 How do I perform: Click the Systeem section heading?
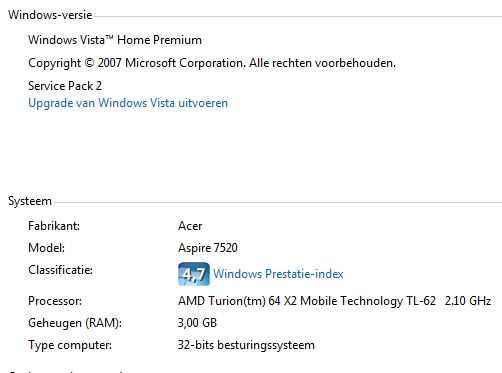[x=30, y=201]
